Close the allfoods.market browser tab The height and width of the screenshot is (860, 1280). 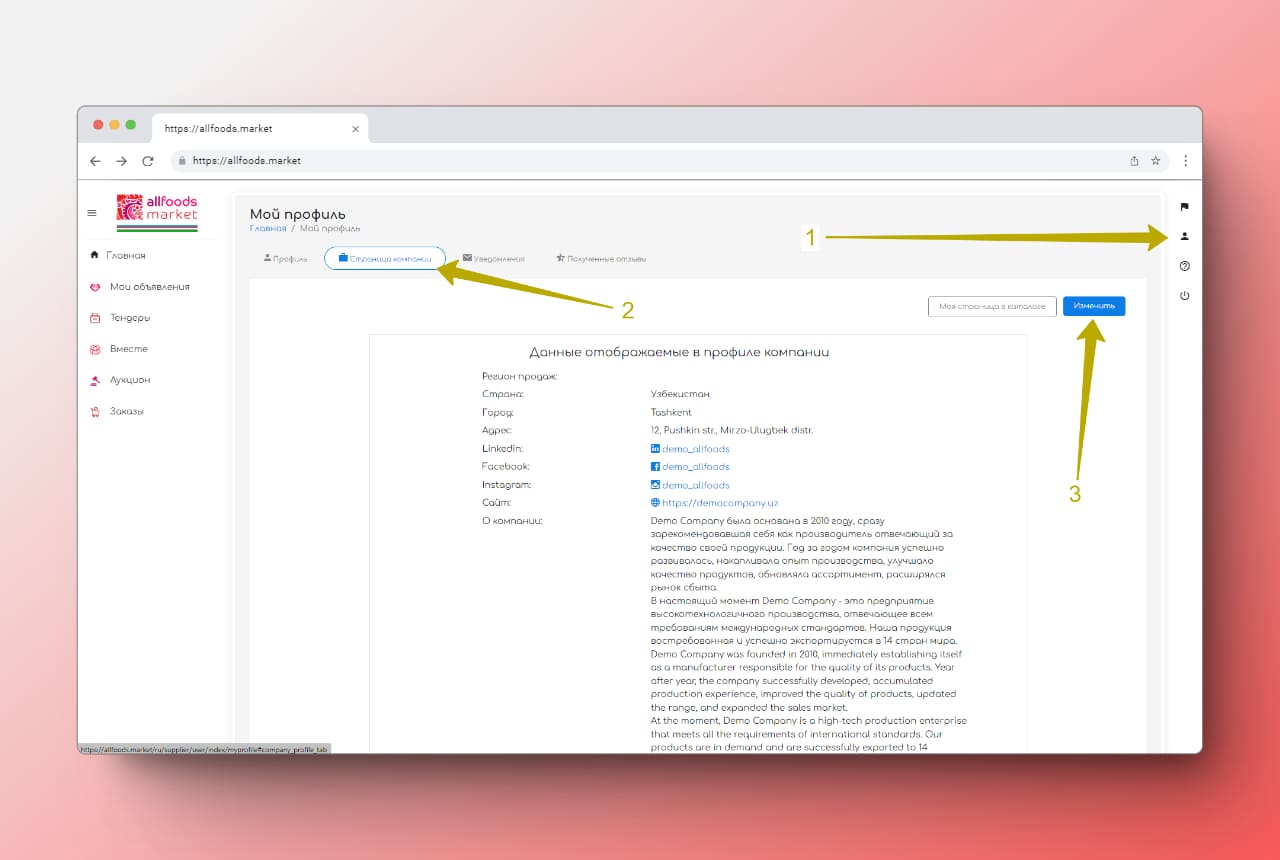(x=355, y=129)
